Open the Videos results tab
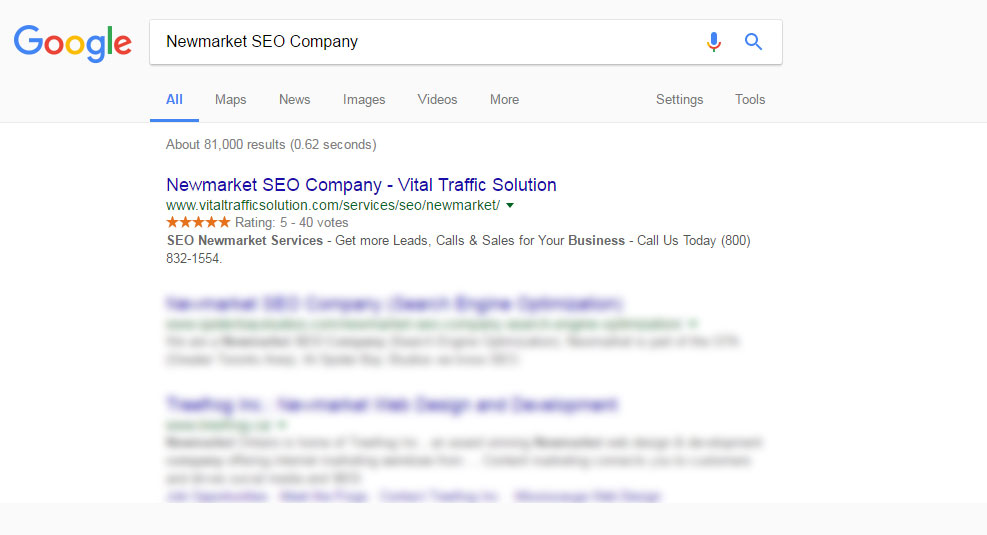Viewport: 987px width, 535px height. (437, 99)
